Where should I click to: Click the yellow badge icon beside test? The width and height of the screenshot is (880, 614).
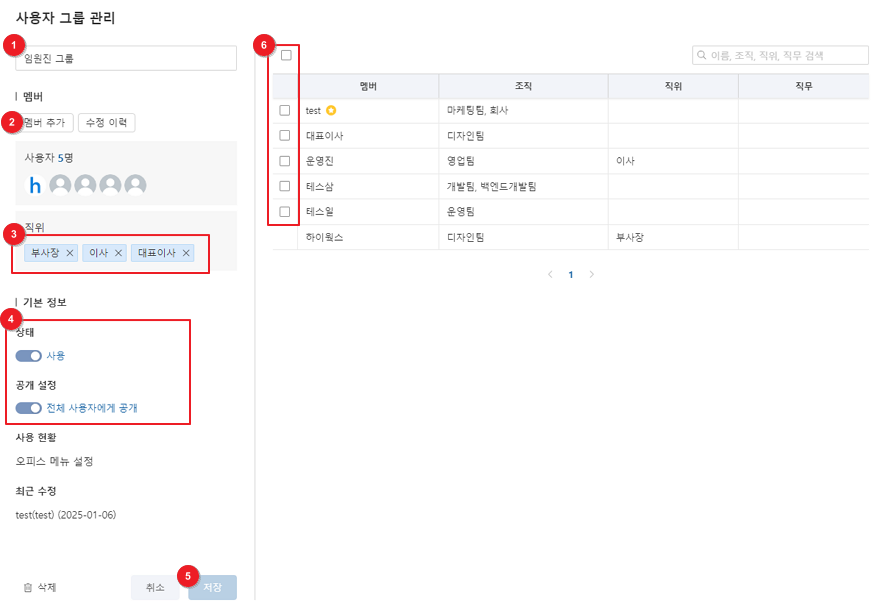tap(331, 110)
